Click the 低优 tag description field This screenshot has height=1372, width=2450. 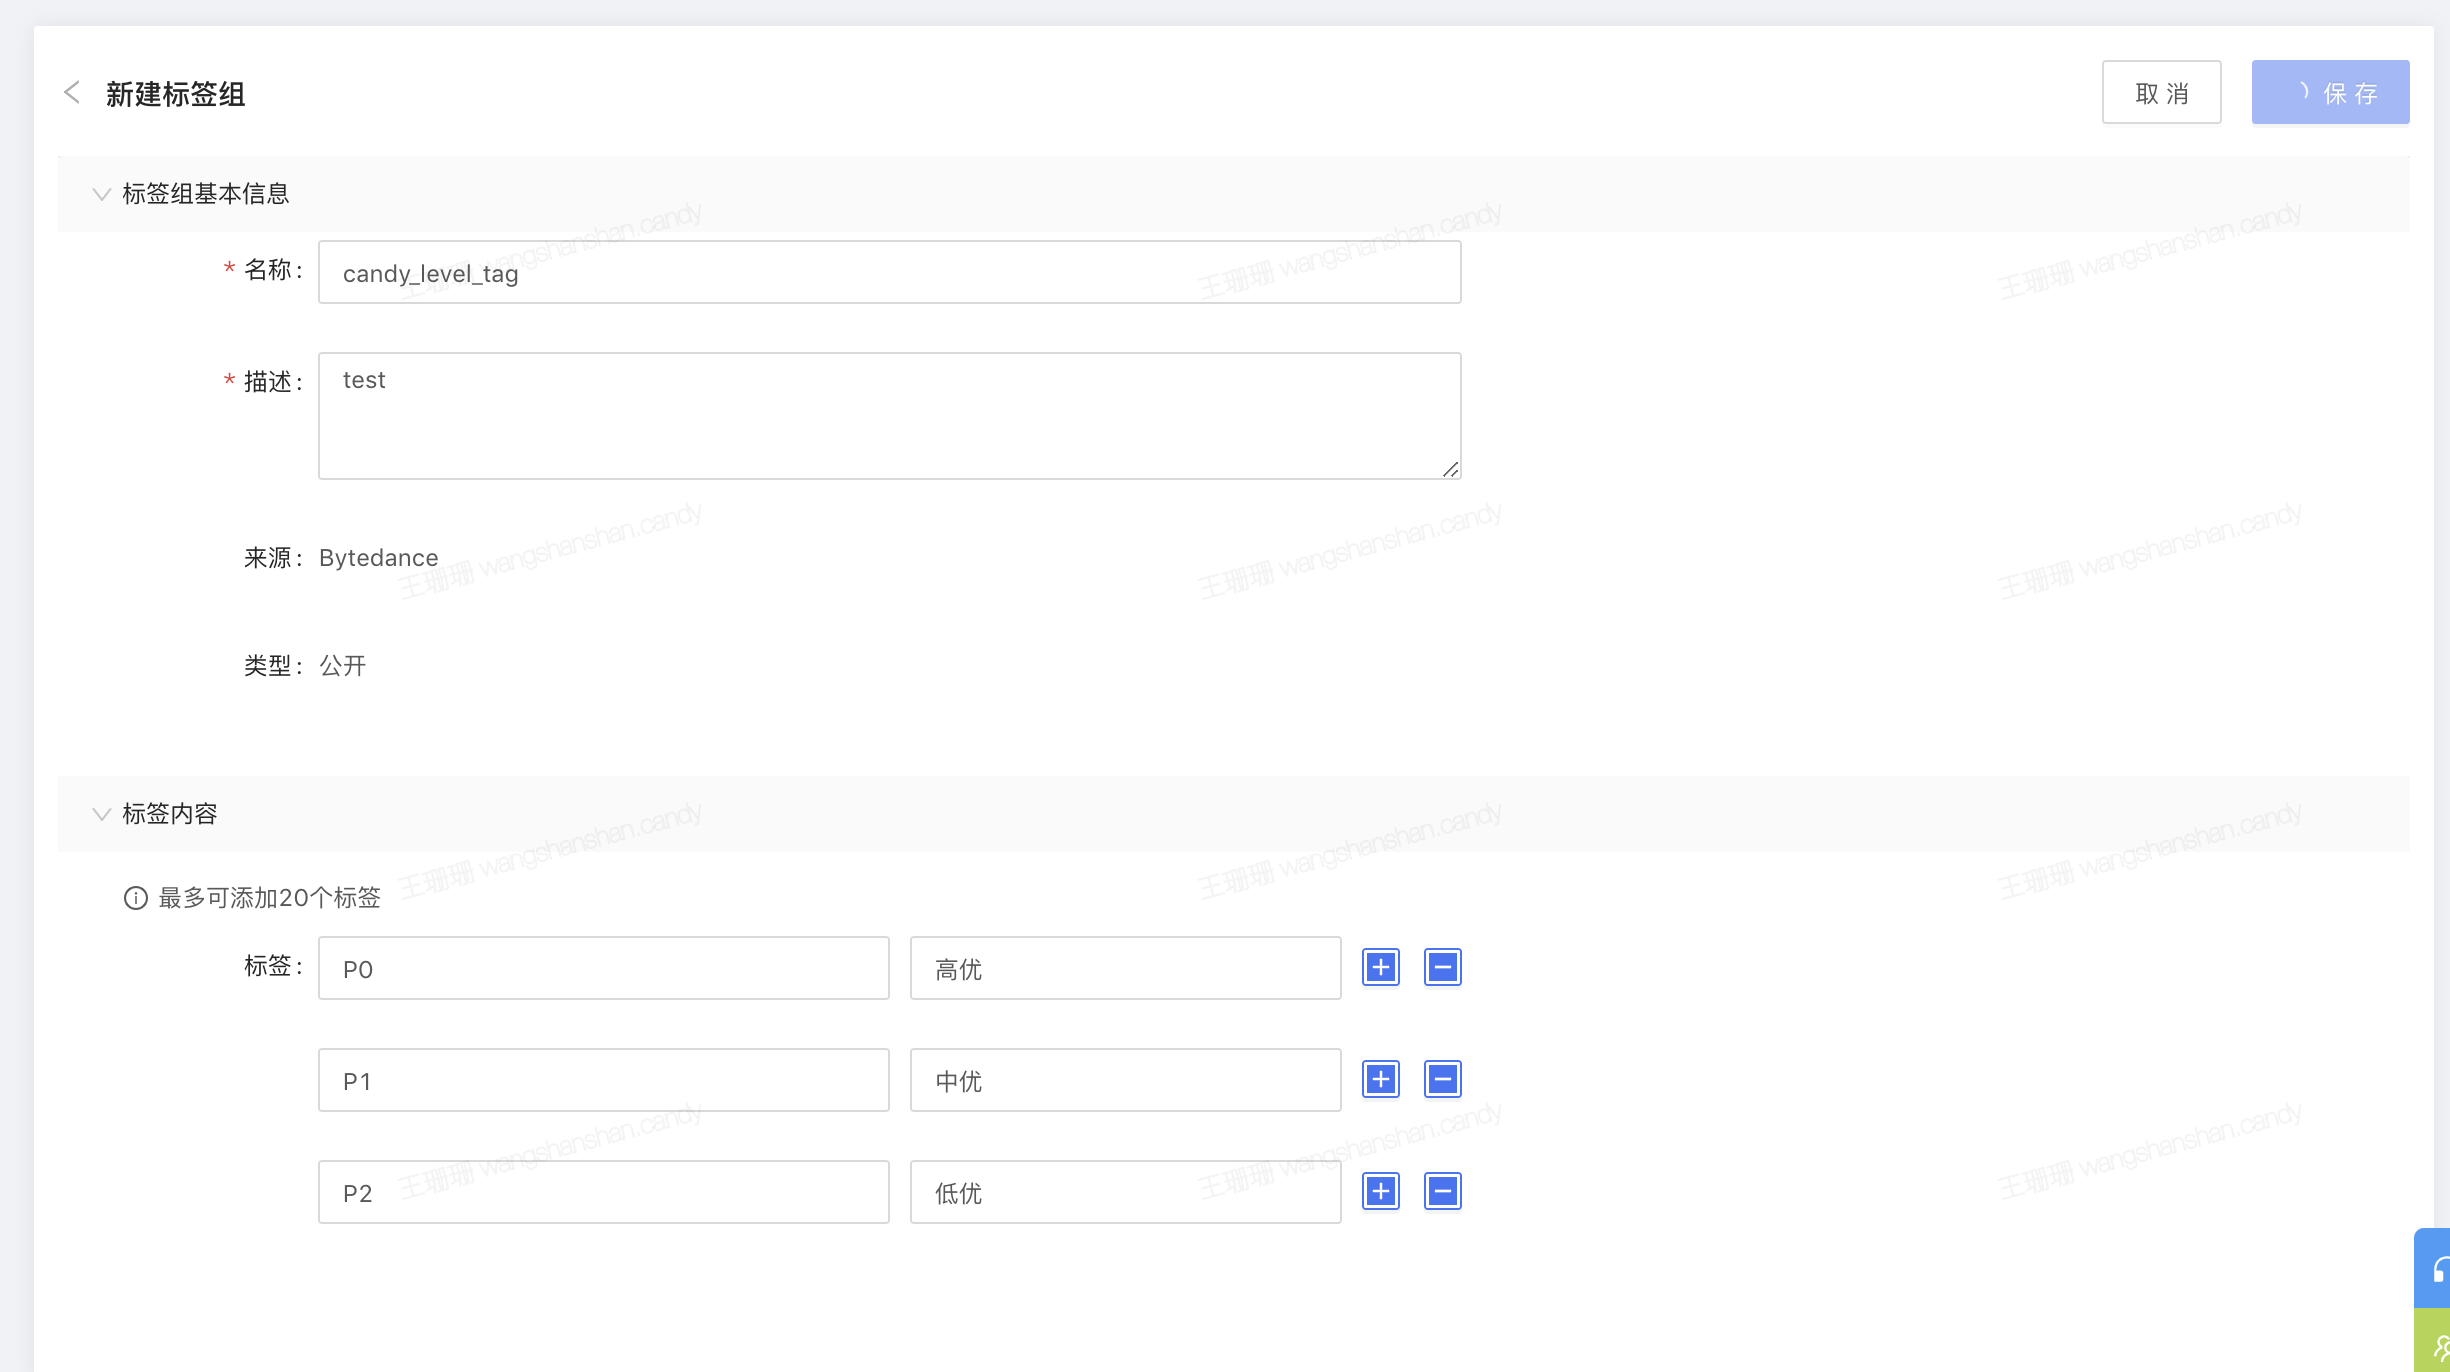click(x=1125, y=1192)
